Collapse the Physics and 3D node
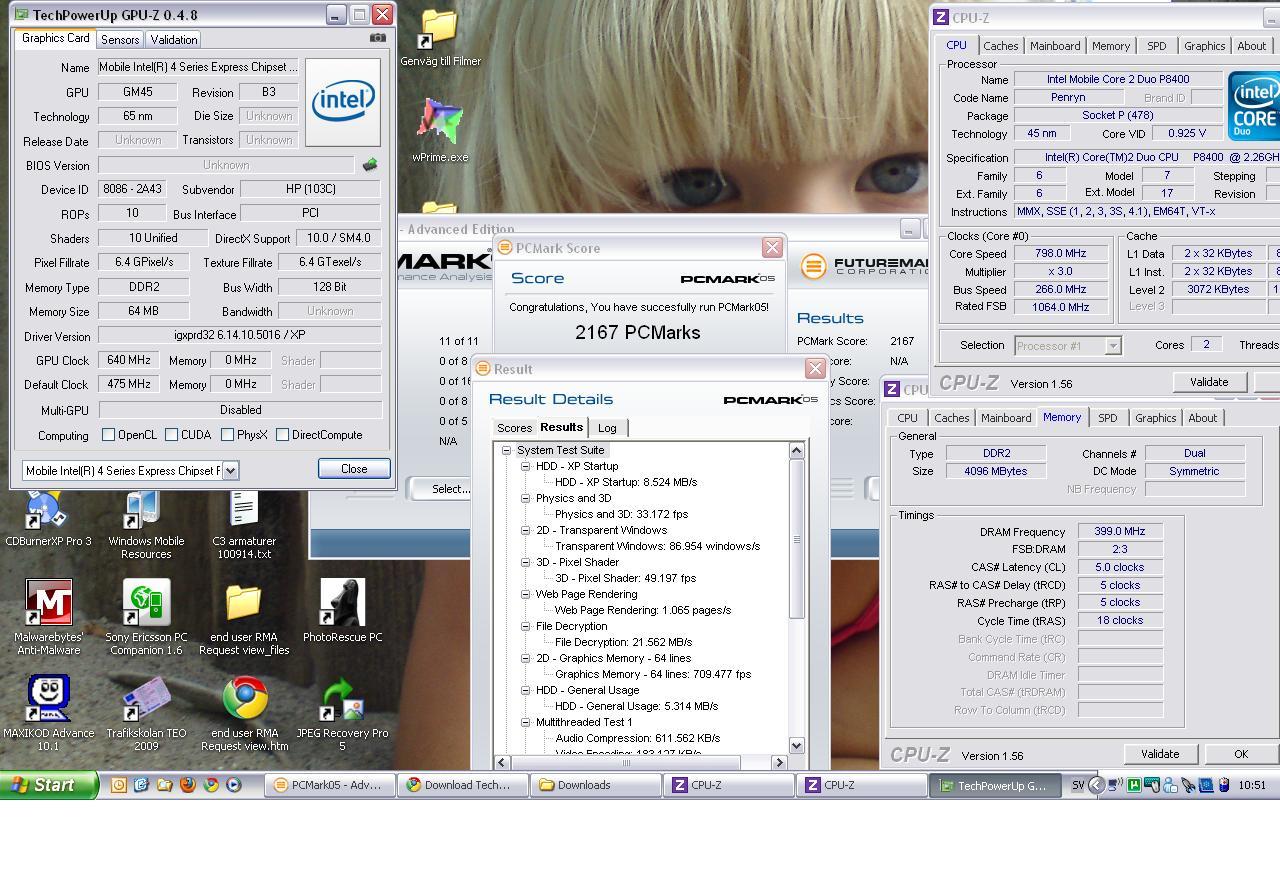1280x887 pixels. [525, 498]
